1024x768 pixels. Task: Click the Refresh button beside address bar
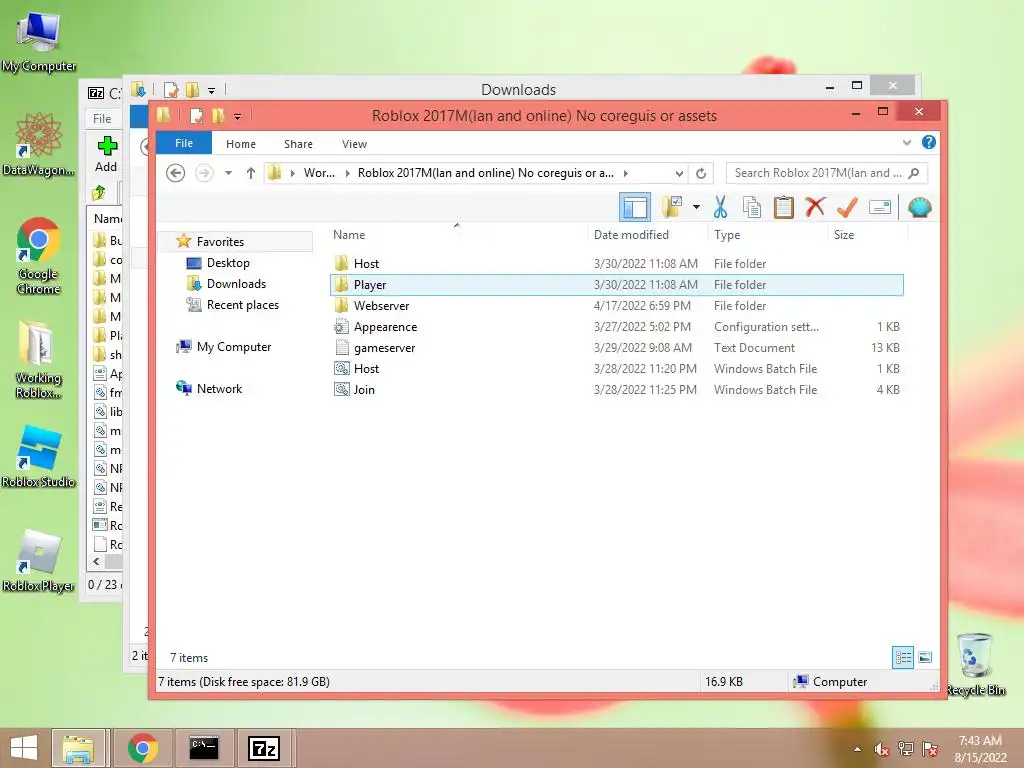(x=701, y=173)
